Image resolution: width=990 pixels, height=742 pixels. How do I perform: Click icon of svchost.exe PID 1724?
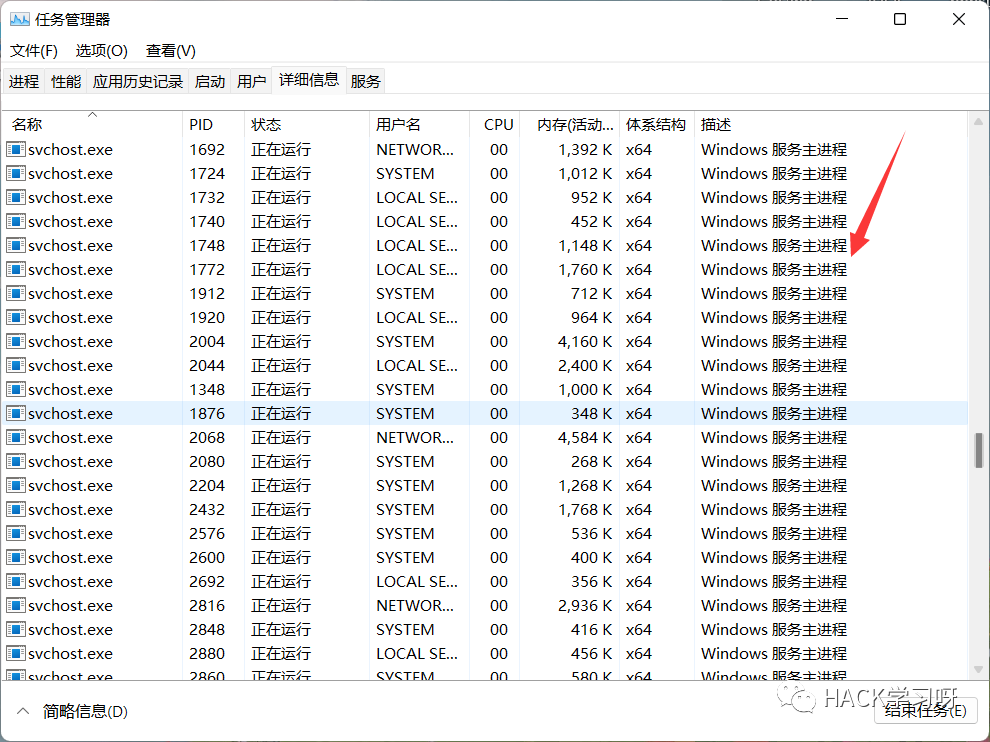[16, 174]
